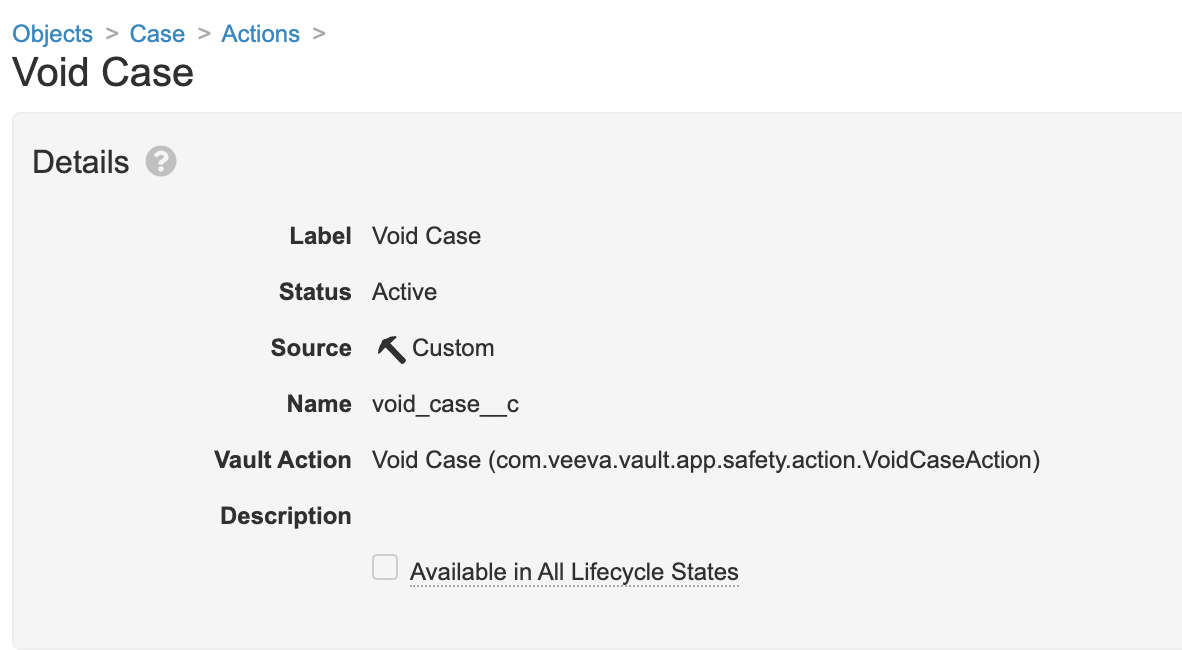The width and height of the screenshot is (1182, 650).
Task: Click the breadcrumb separator after Actions
Action: coord(319,33)
